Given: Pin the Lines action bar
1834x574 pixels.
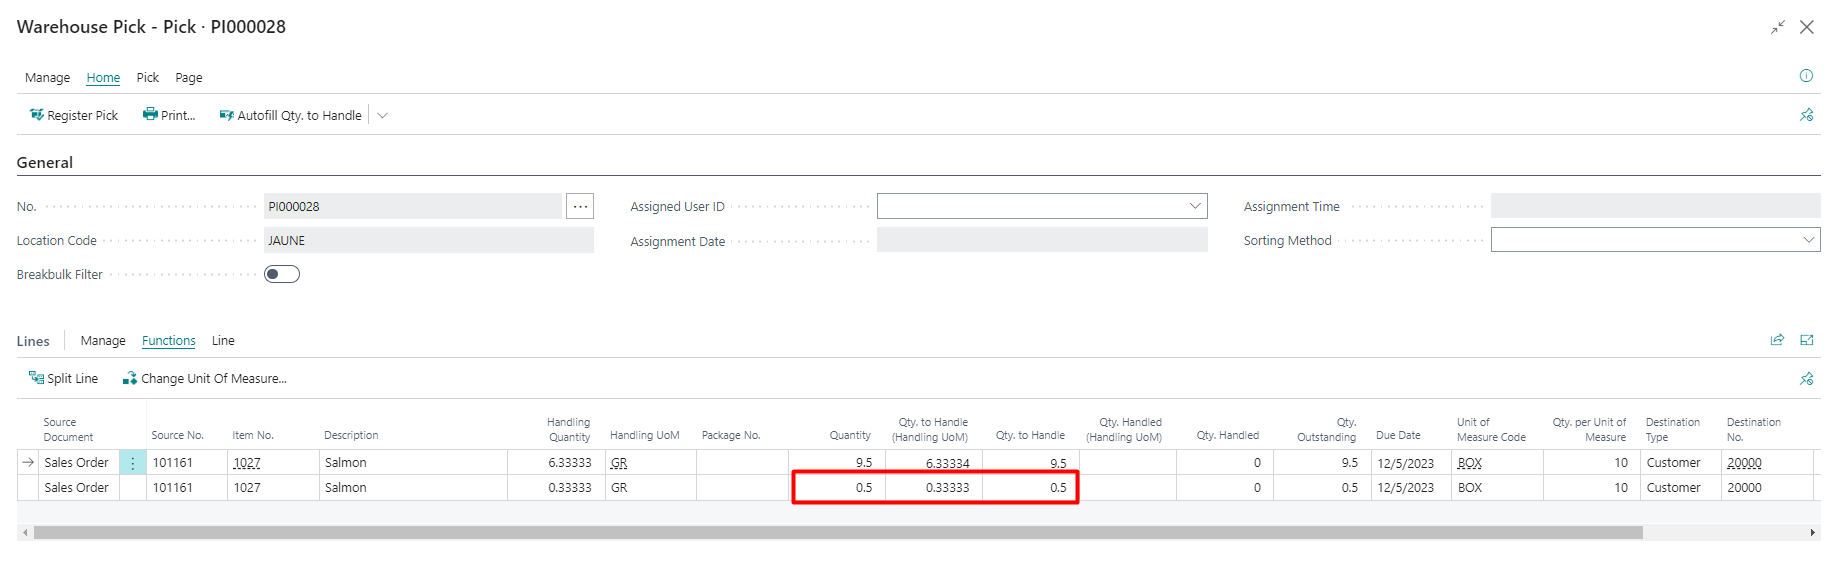Looking at the screenshot, I should click(x=1806, y=378).
